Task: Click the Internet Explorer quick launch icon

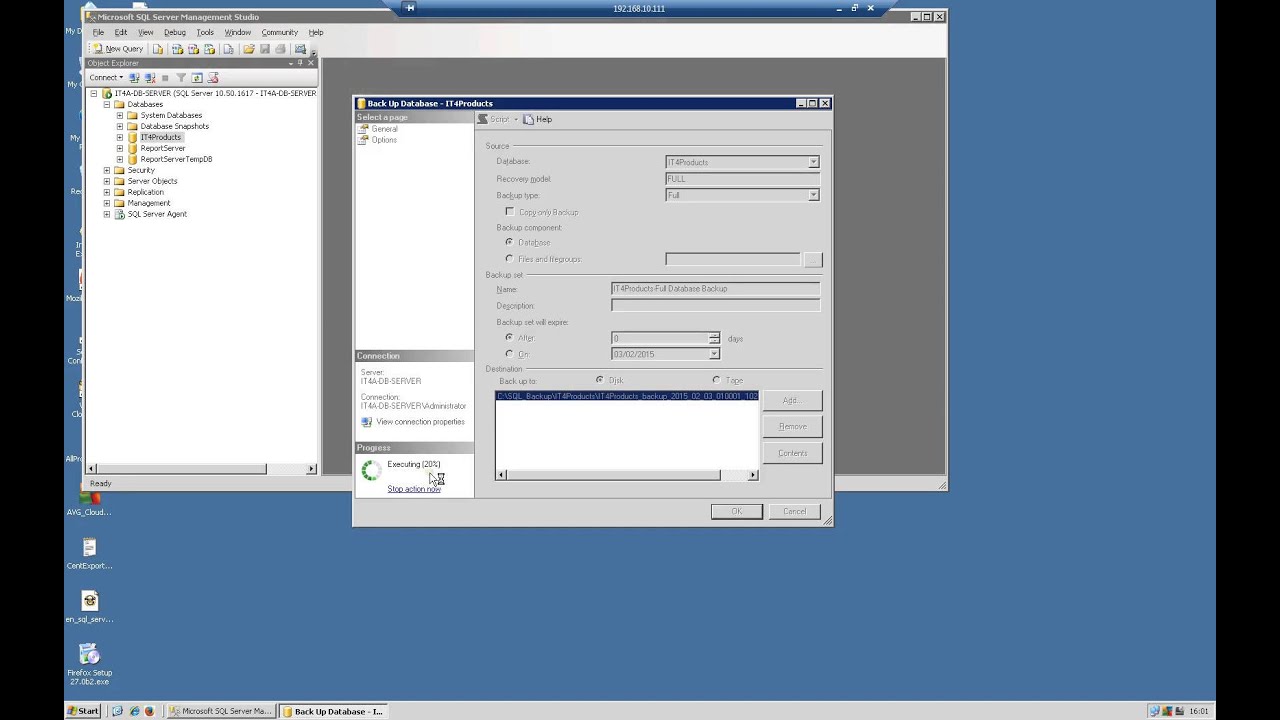Action: point(133,711)
